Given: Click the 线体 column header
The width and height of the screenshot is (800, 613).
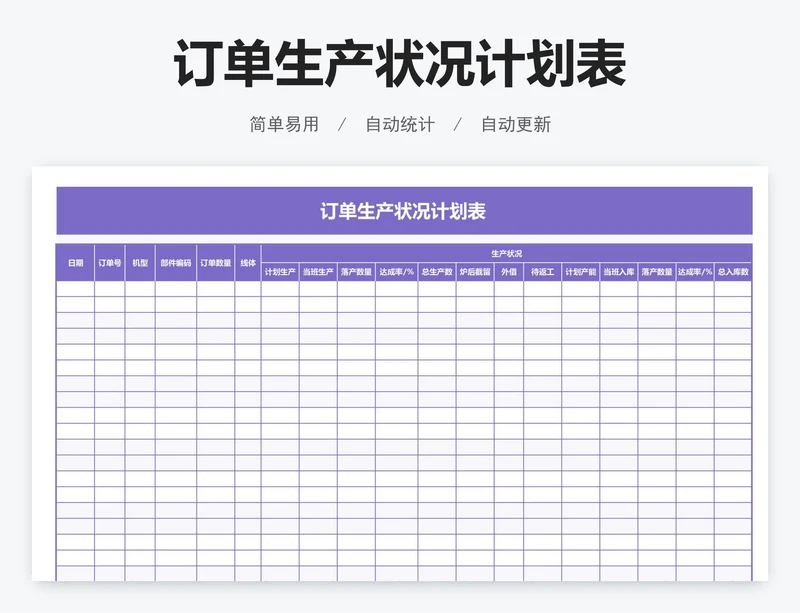Looking at the screenshot, I should tap(248, 263).
